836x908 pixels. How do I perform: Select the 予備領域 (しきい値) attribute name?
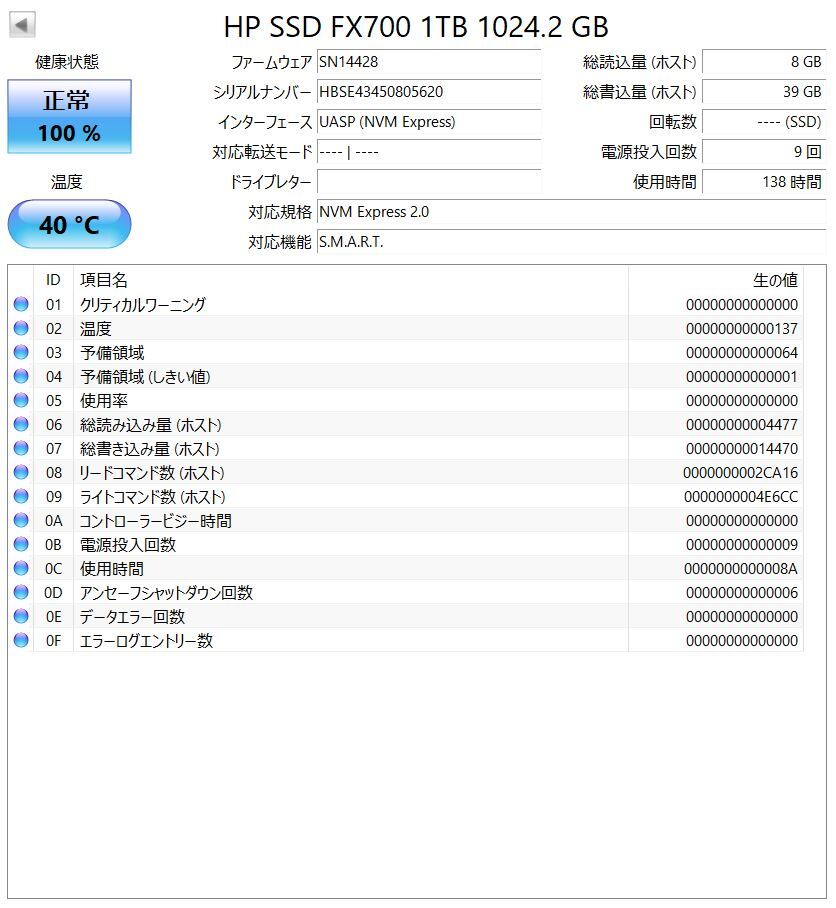(x=145, y=376)
